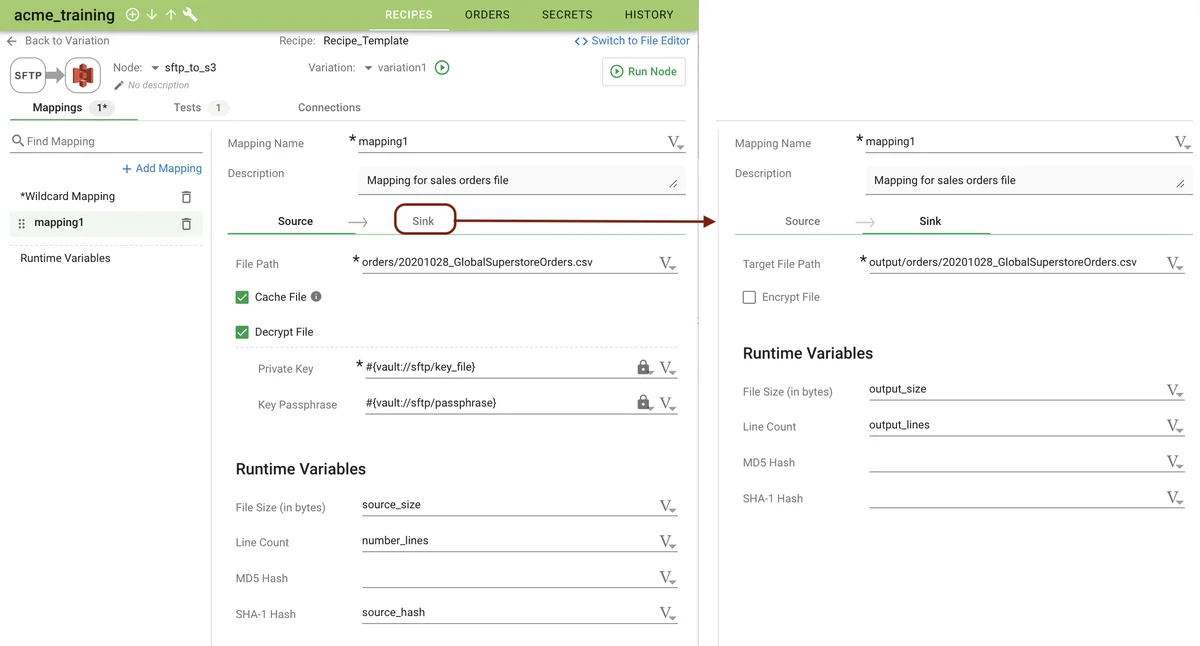The width and height of the screenshot is (1200, 646).
Task: Click the Find Mapping search field
Action: 110,142
